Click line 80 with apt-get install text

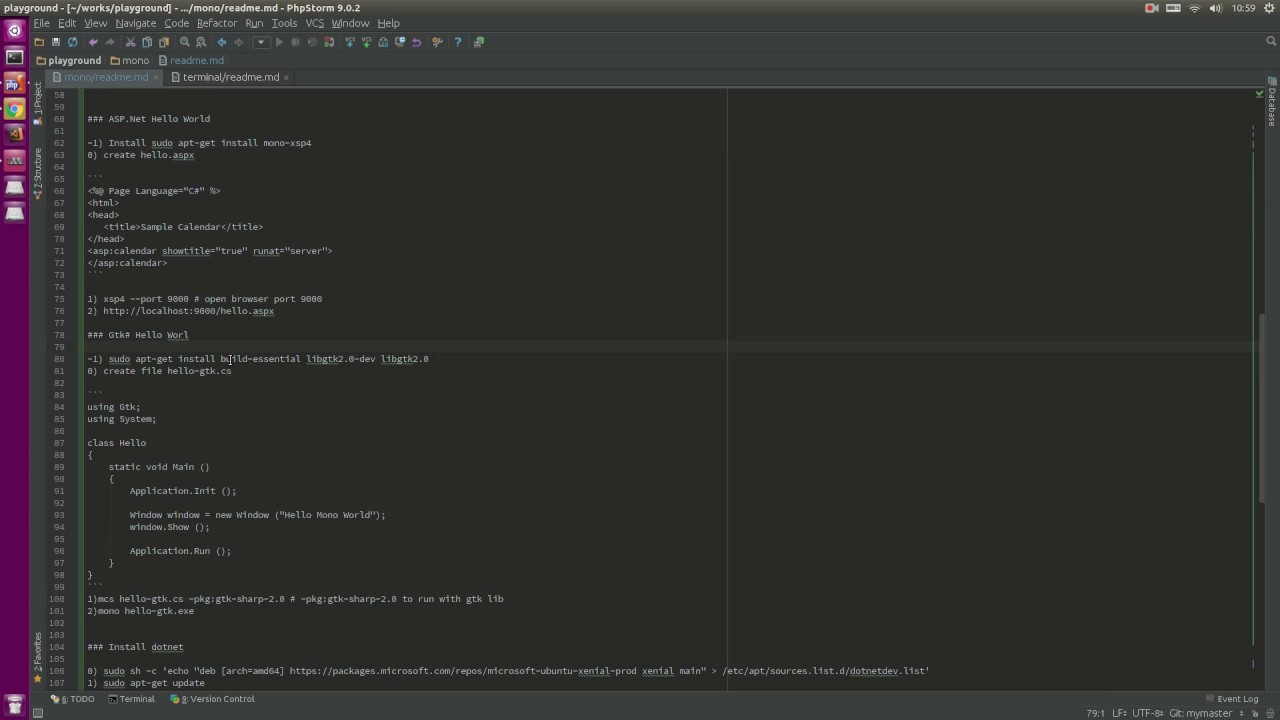click(x=257, y=359)
